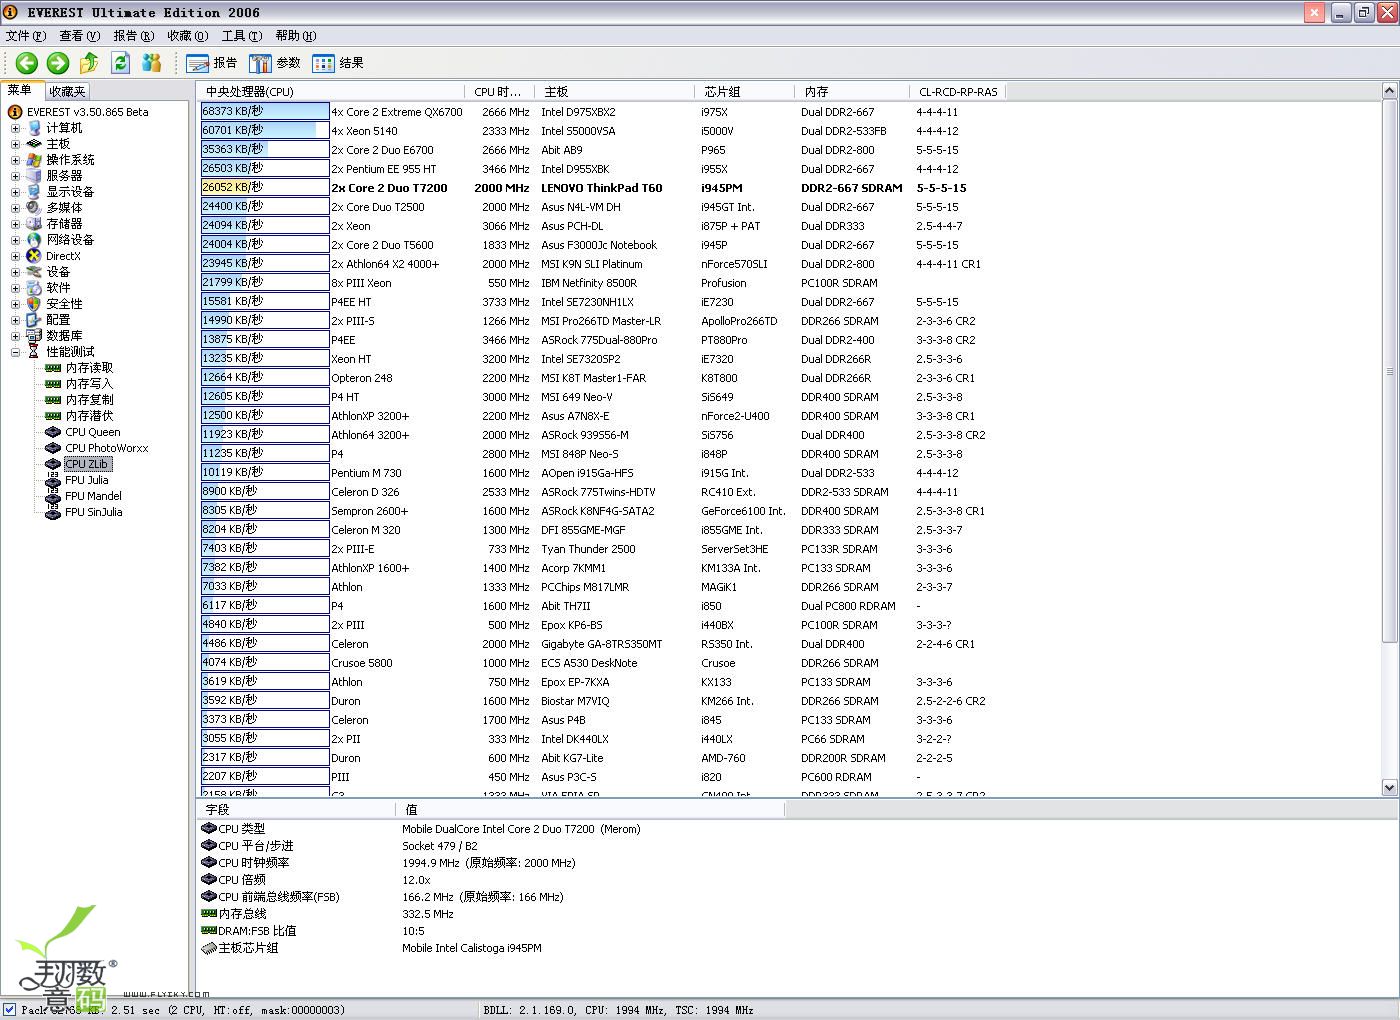The height and width of the screenshot is (1020, 1400).
Task: Expand the 计算机 tree node
Action: pos(15,128)
